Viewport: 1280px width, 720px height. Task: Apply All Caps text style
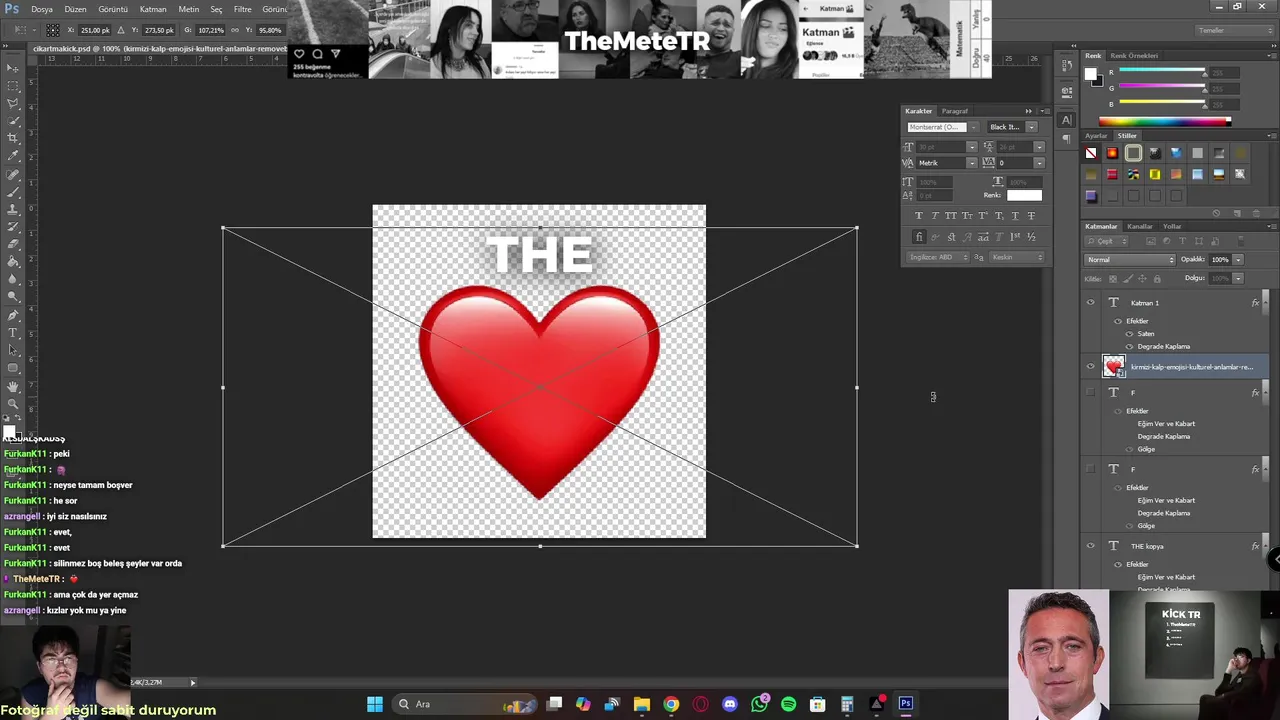tap(951, 216)
